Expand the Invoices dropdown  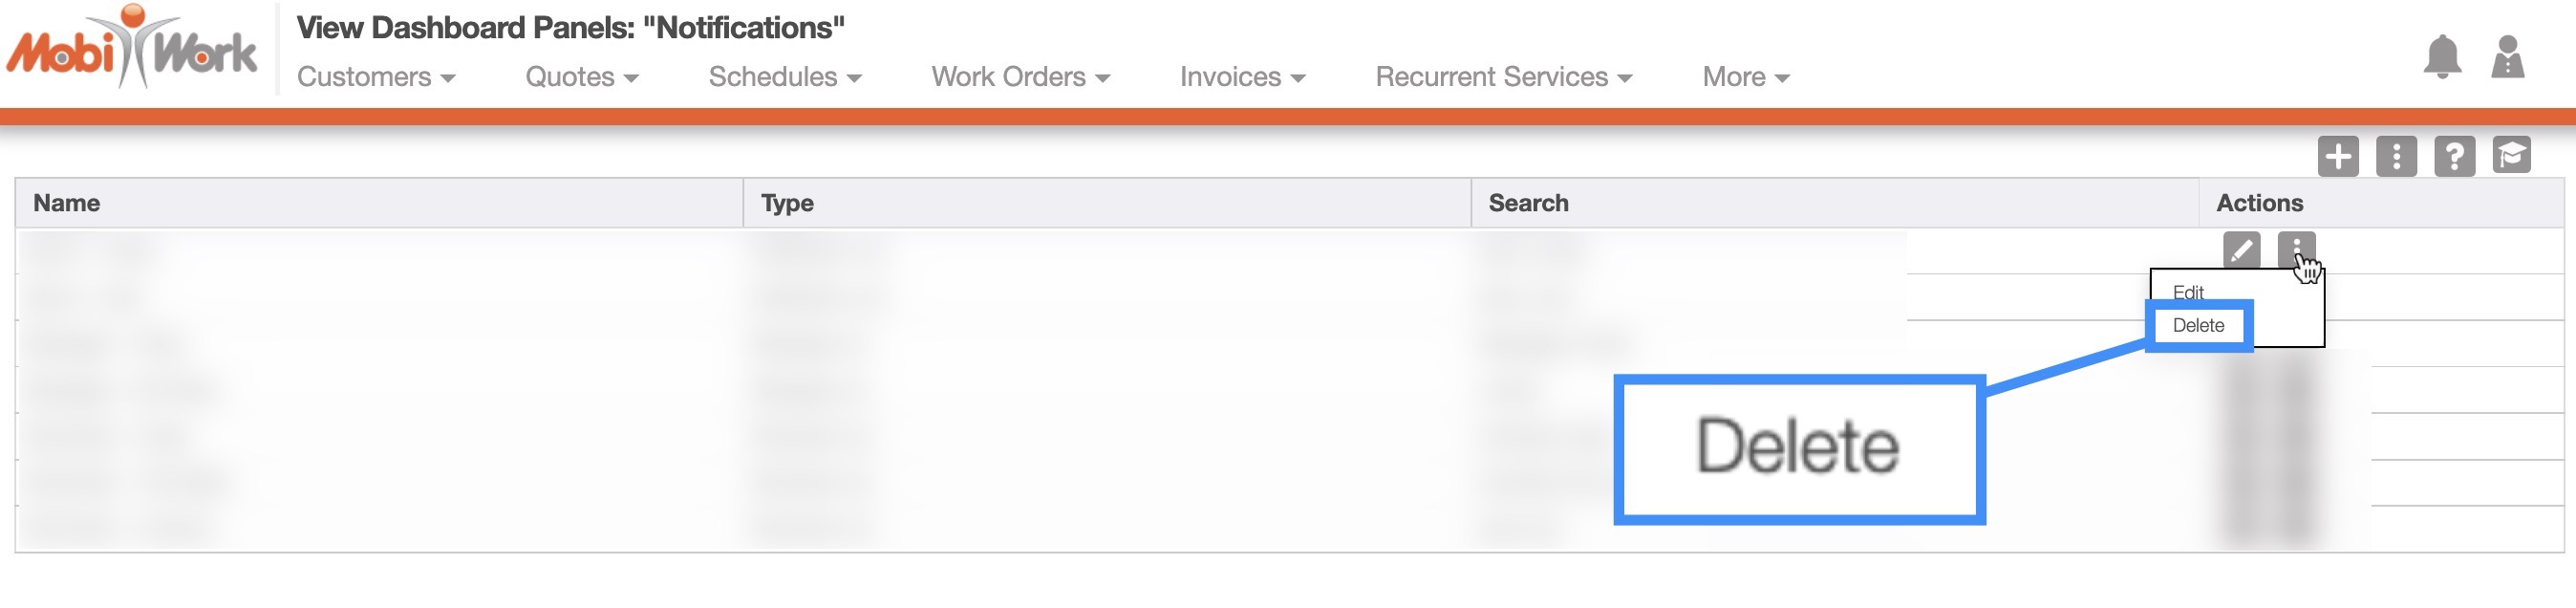1242,77
